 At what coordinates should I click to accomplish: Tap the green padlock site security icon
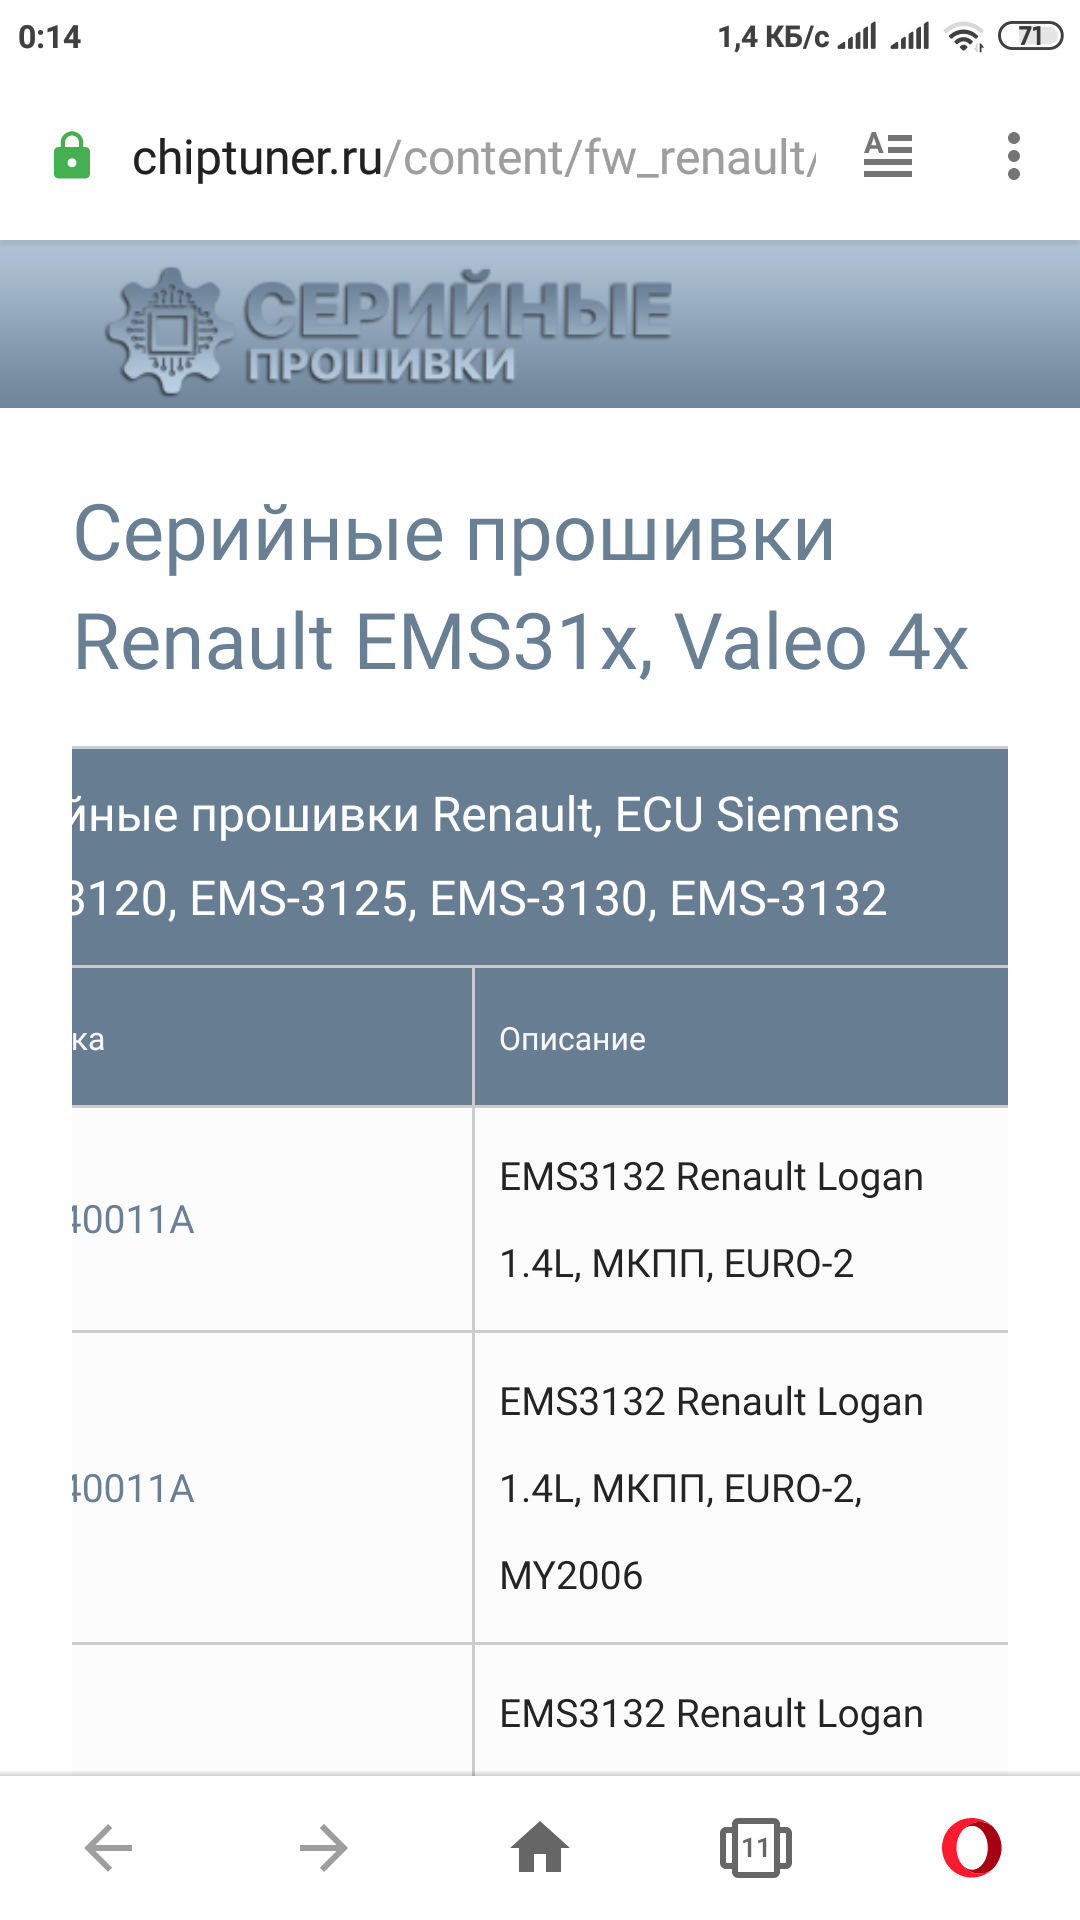tap(72, 157)
